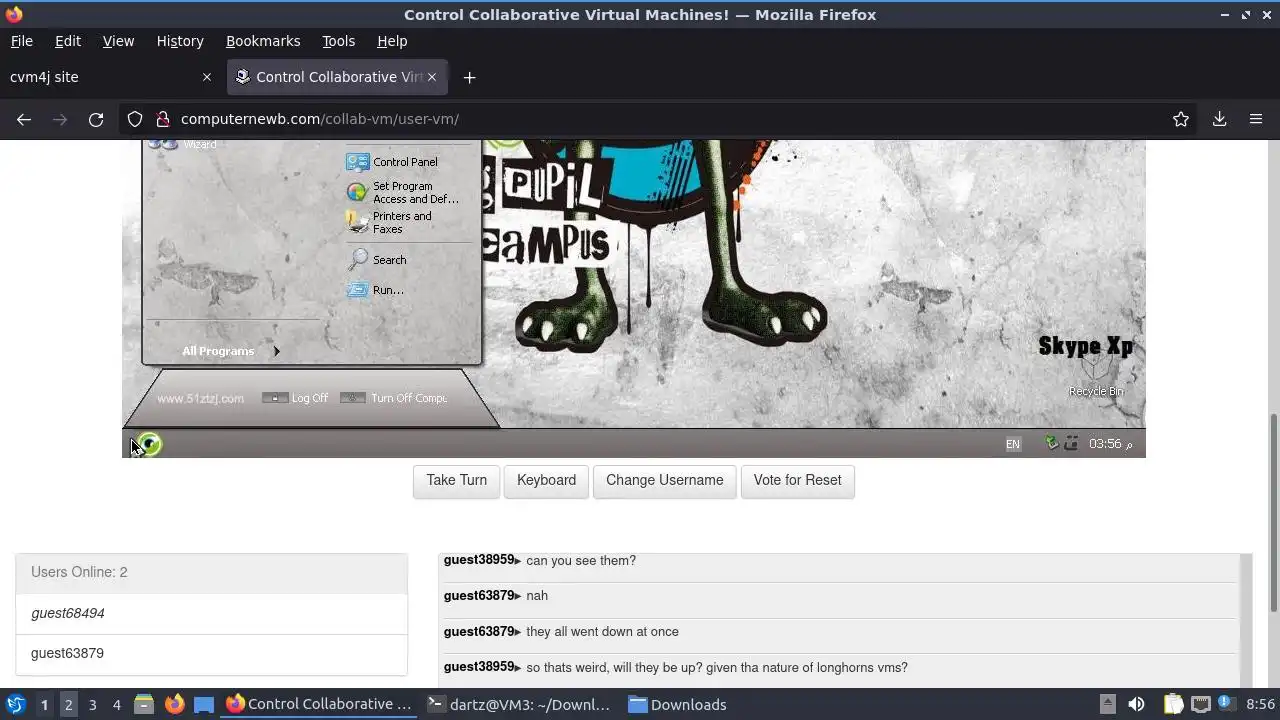The image size is (1280, 720).
Task: Click chat message "they all went down at once"
Action: point(602,632)
